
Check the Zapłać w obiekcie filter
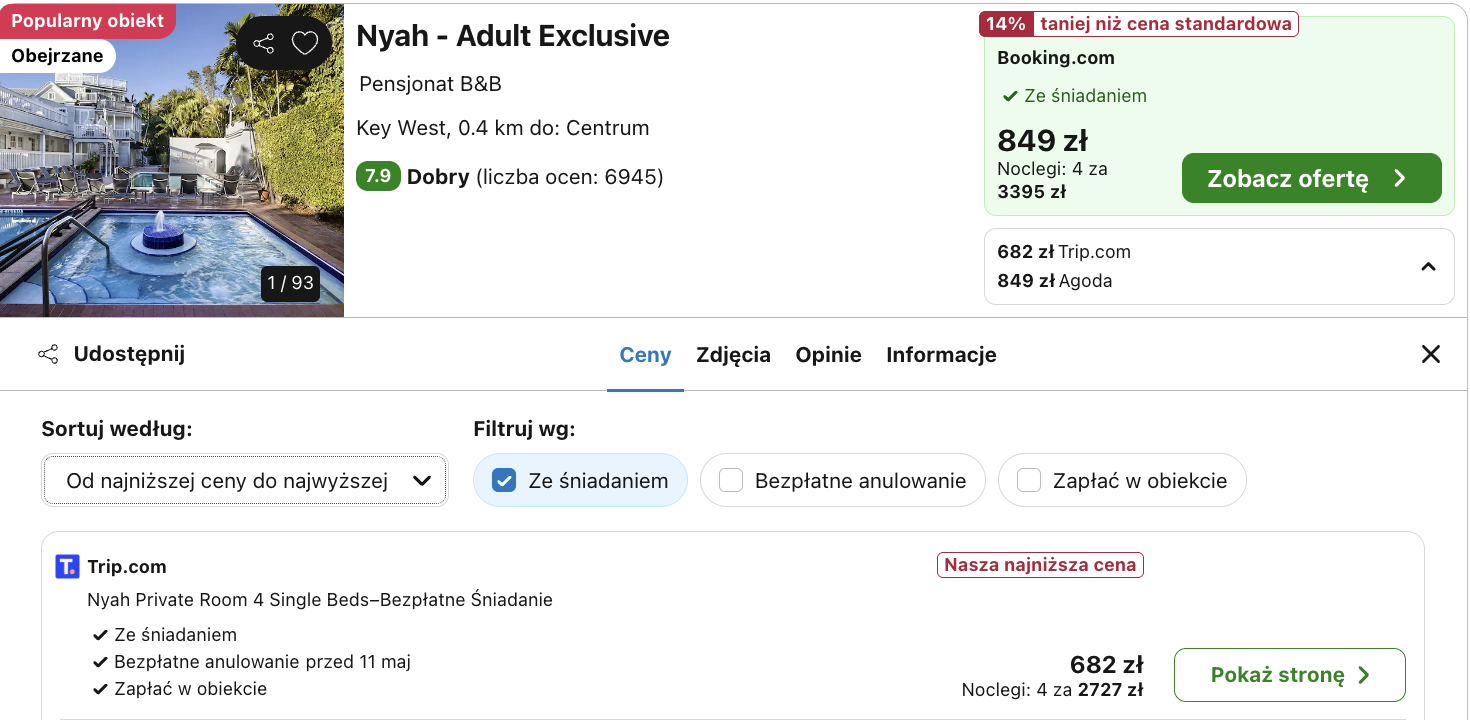1029,481
